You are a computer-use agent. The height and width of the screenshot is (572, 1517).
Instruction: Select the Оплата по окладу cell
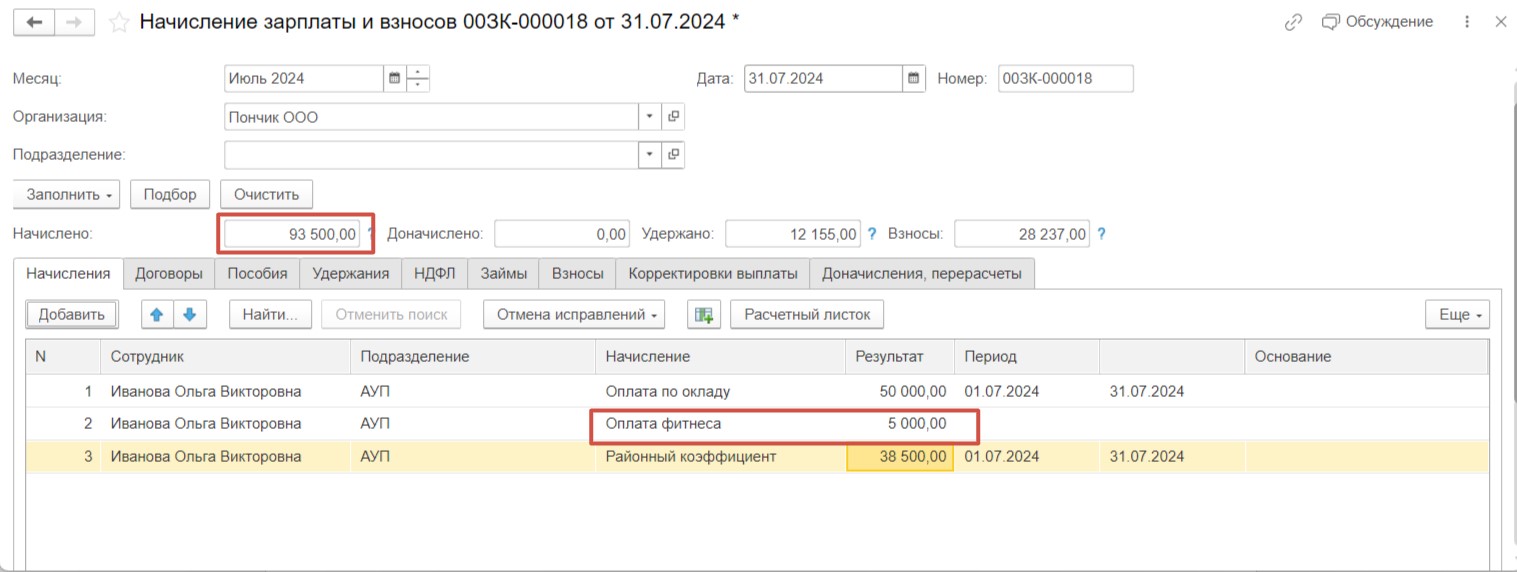720,391
